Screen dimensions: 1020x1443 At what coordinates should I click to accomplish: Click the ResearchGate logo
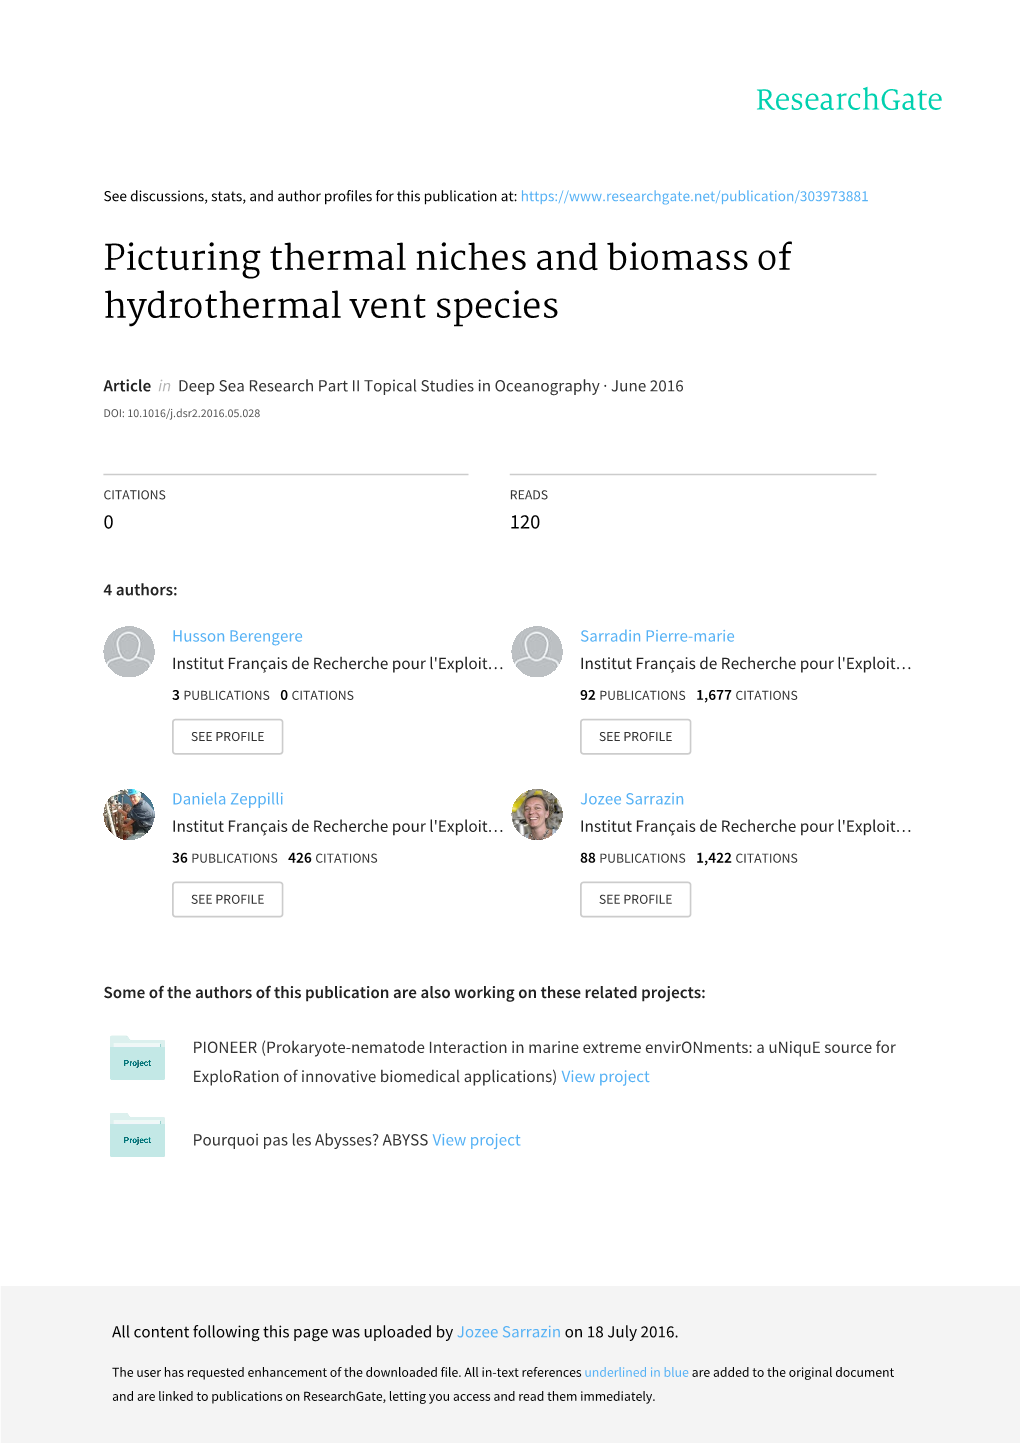tap(848, 100)
